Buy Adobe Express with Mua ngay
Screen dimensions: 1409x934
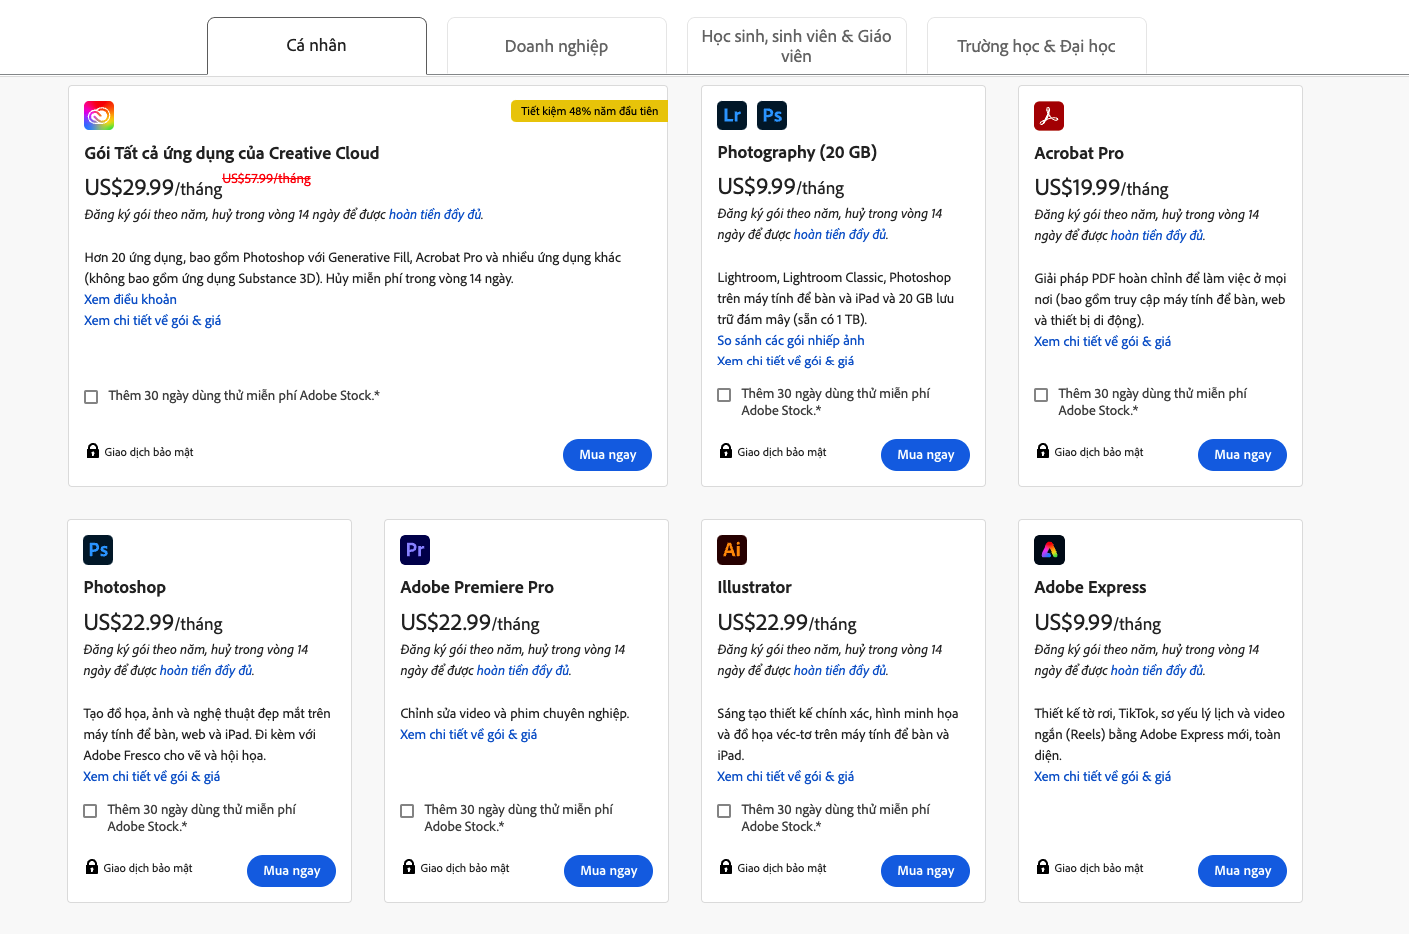pyautogui.click(x=1243, y=871)
